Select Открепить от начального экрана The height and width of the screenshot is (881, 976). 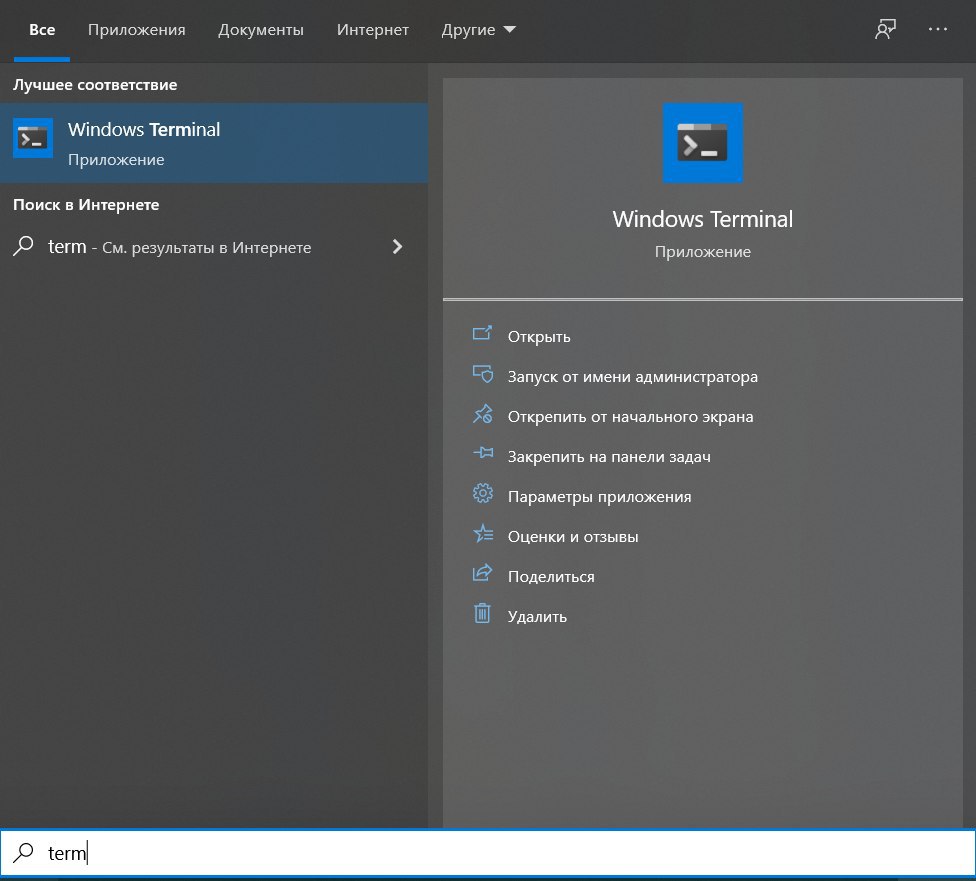point(630,417)
